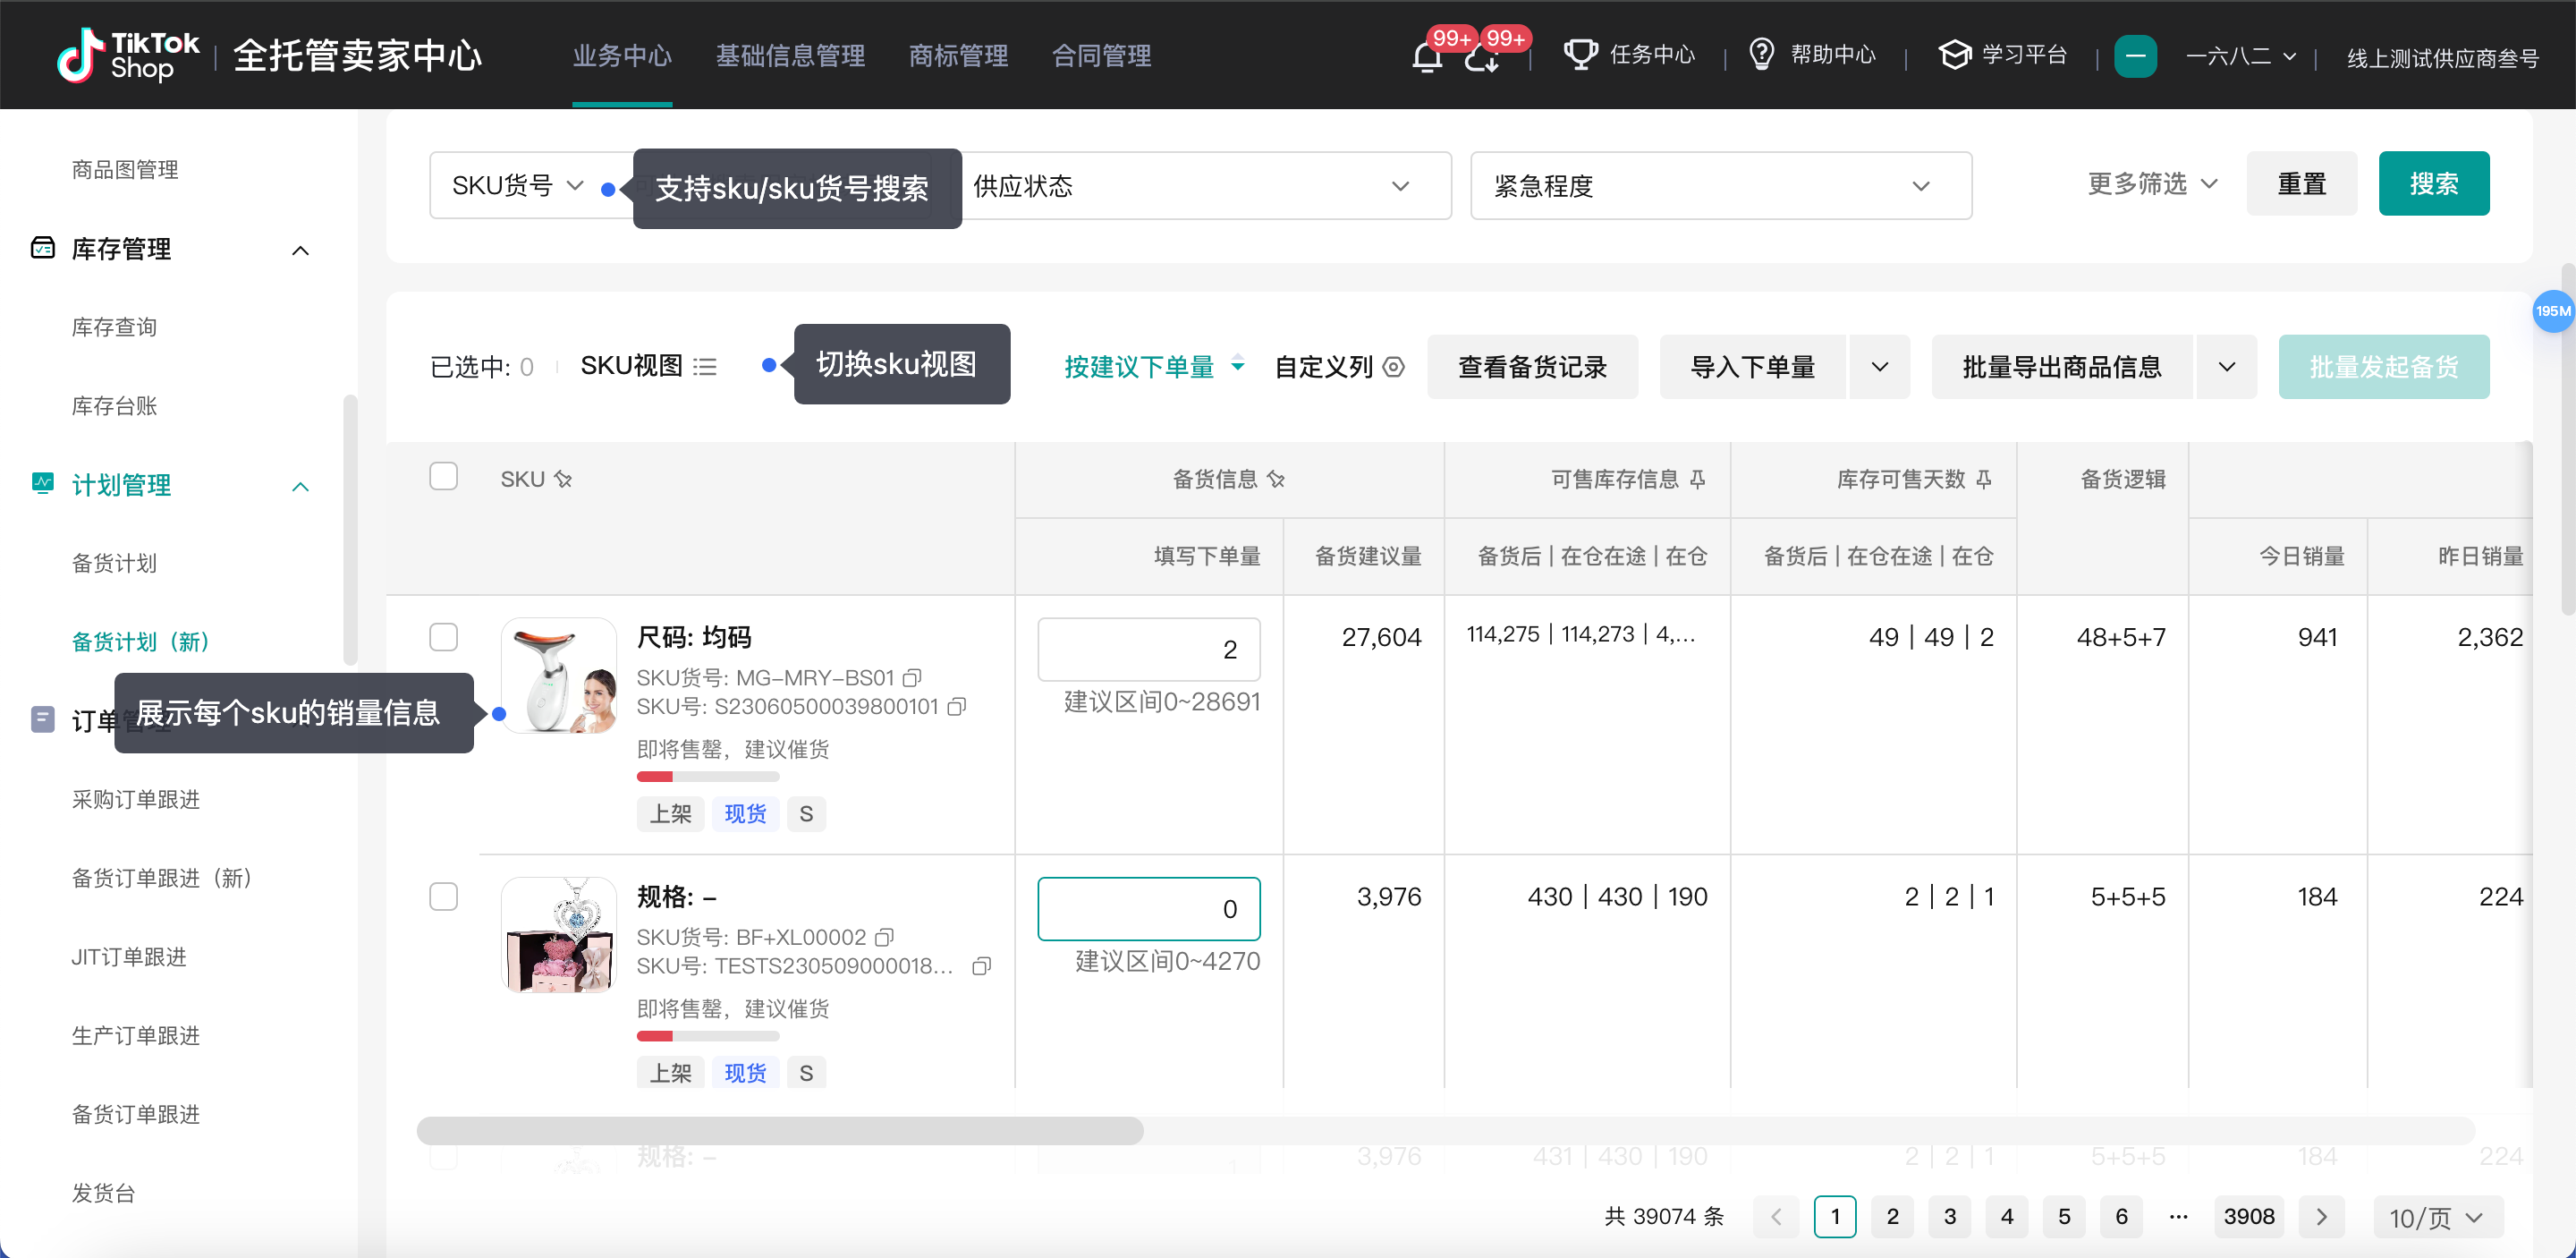Click the custom columns settings icon

coord(1394,367)
